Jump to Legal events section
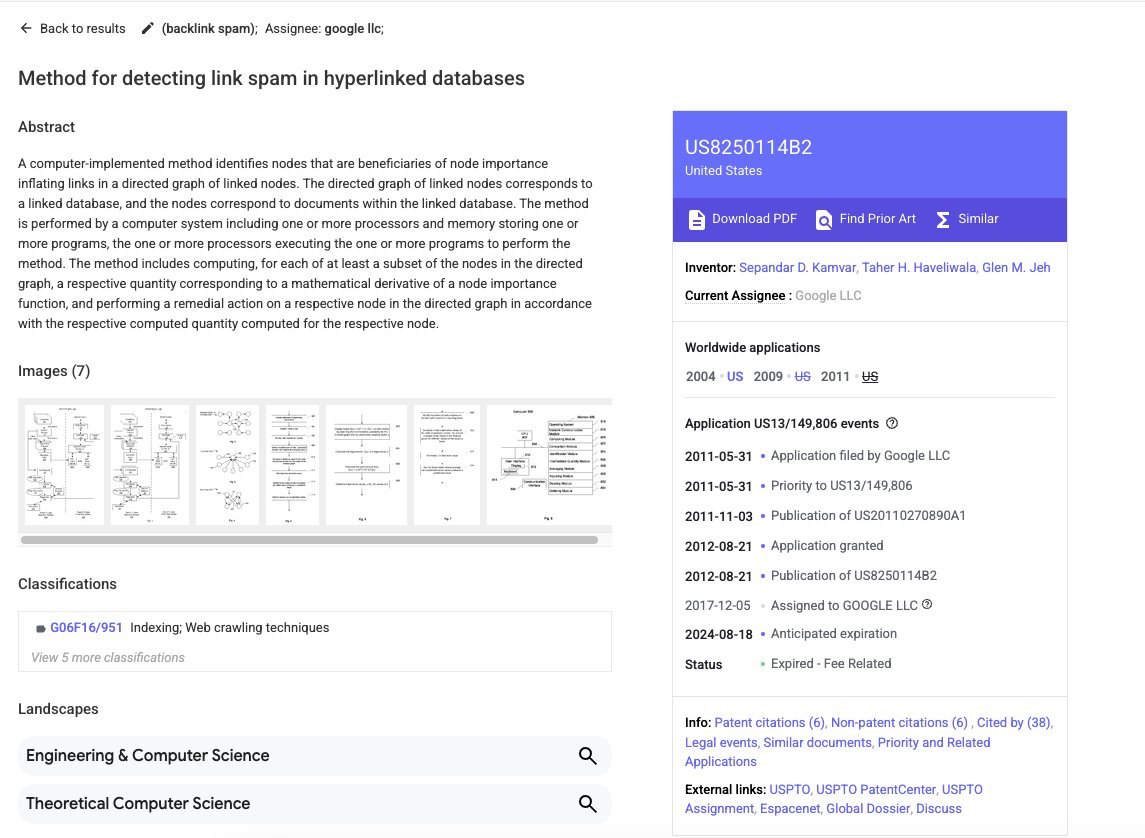Viewport: 1145px width, 838px height. pyautogui.click(x=721, y=742)
